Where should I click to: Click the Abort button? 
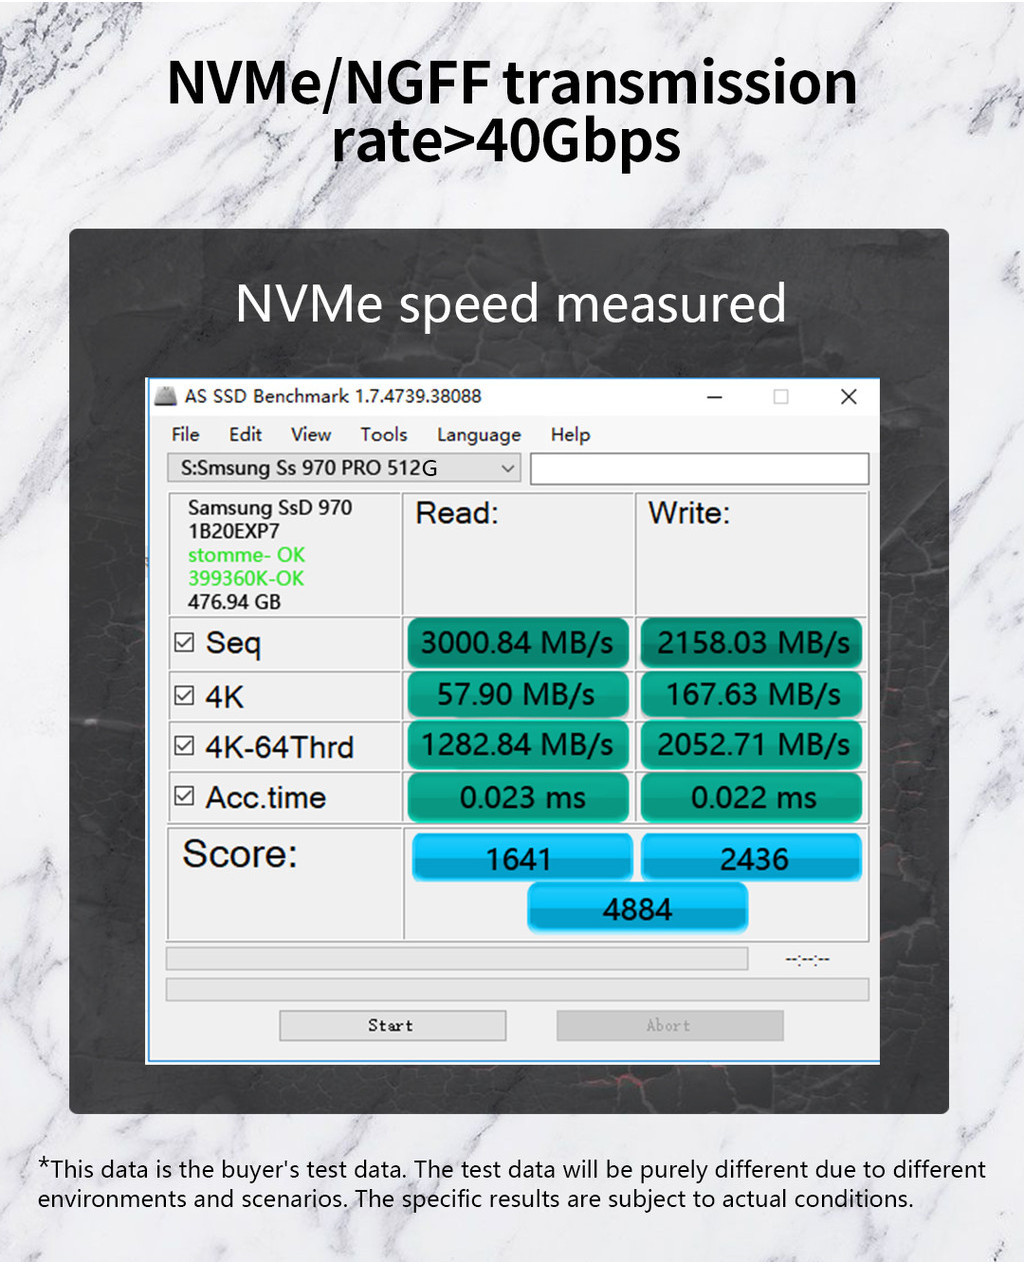click(669, 1025)
